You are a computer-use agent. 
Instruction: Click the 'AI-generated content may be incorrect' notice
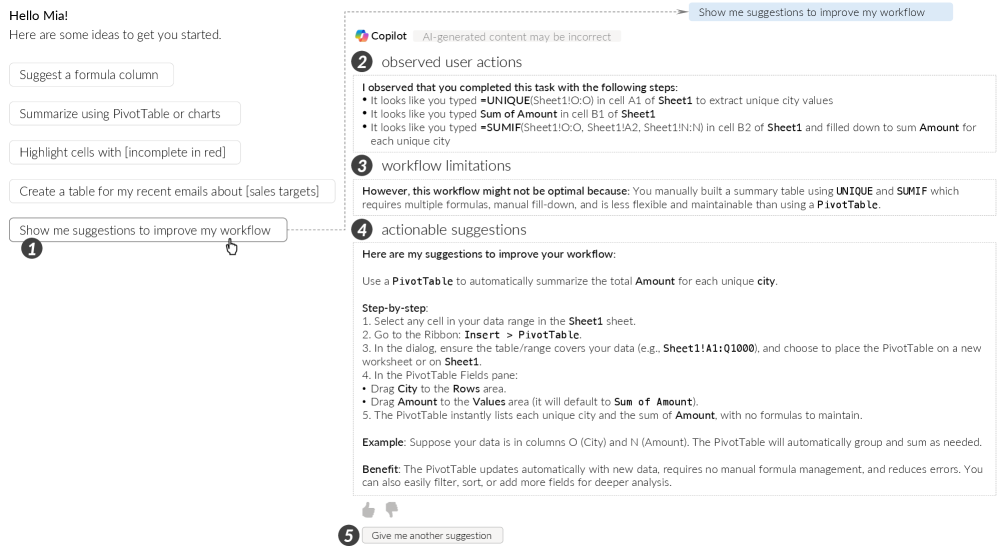[x=516, y=37]
